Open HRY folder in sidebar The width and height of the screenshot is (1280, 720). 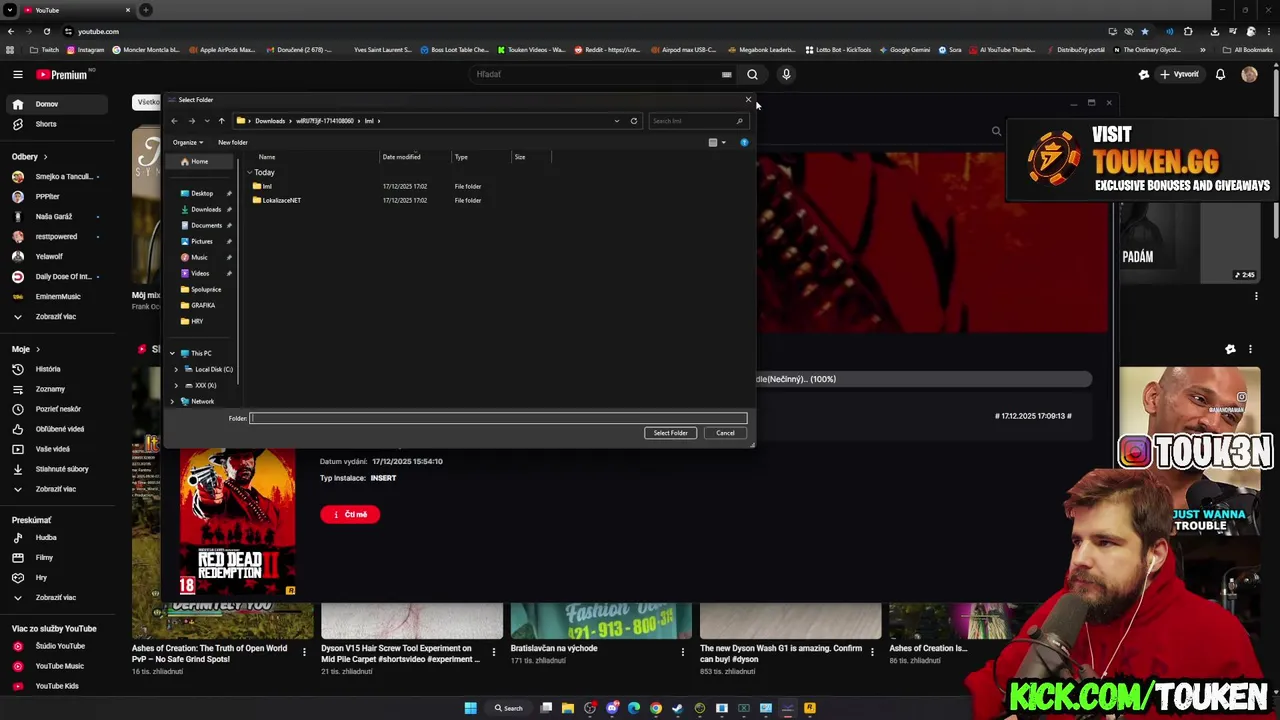[x=197, y=321]
